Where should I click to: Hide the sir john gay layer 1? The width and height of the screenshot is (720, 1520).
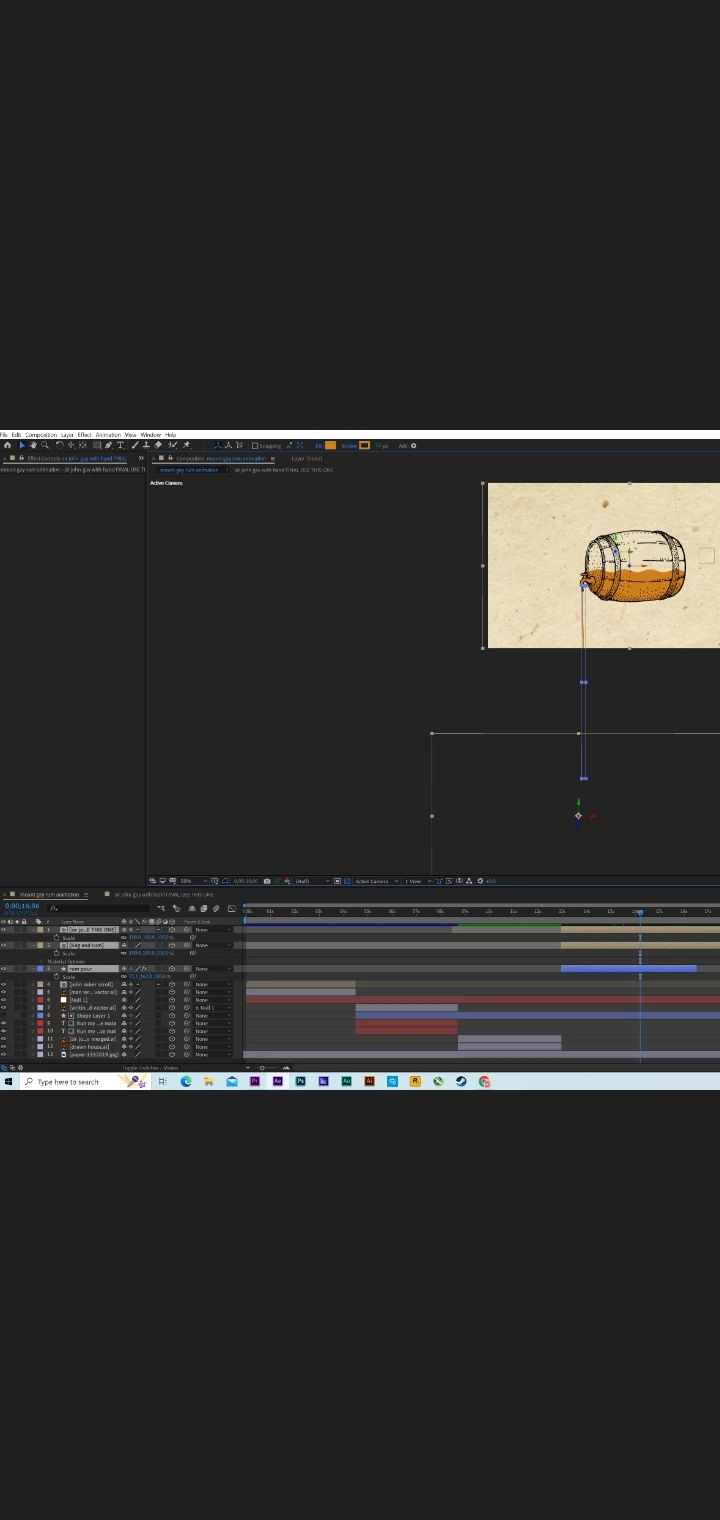pyautogui.click(x=3, y=930)
